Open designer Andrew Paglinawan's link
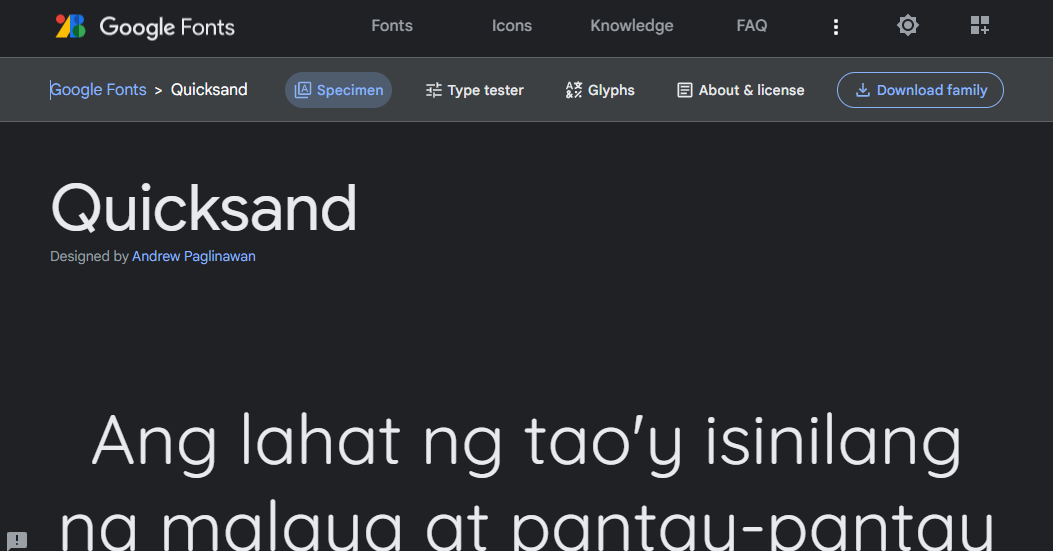 pyautogui.click(x=193, y=257)
